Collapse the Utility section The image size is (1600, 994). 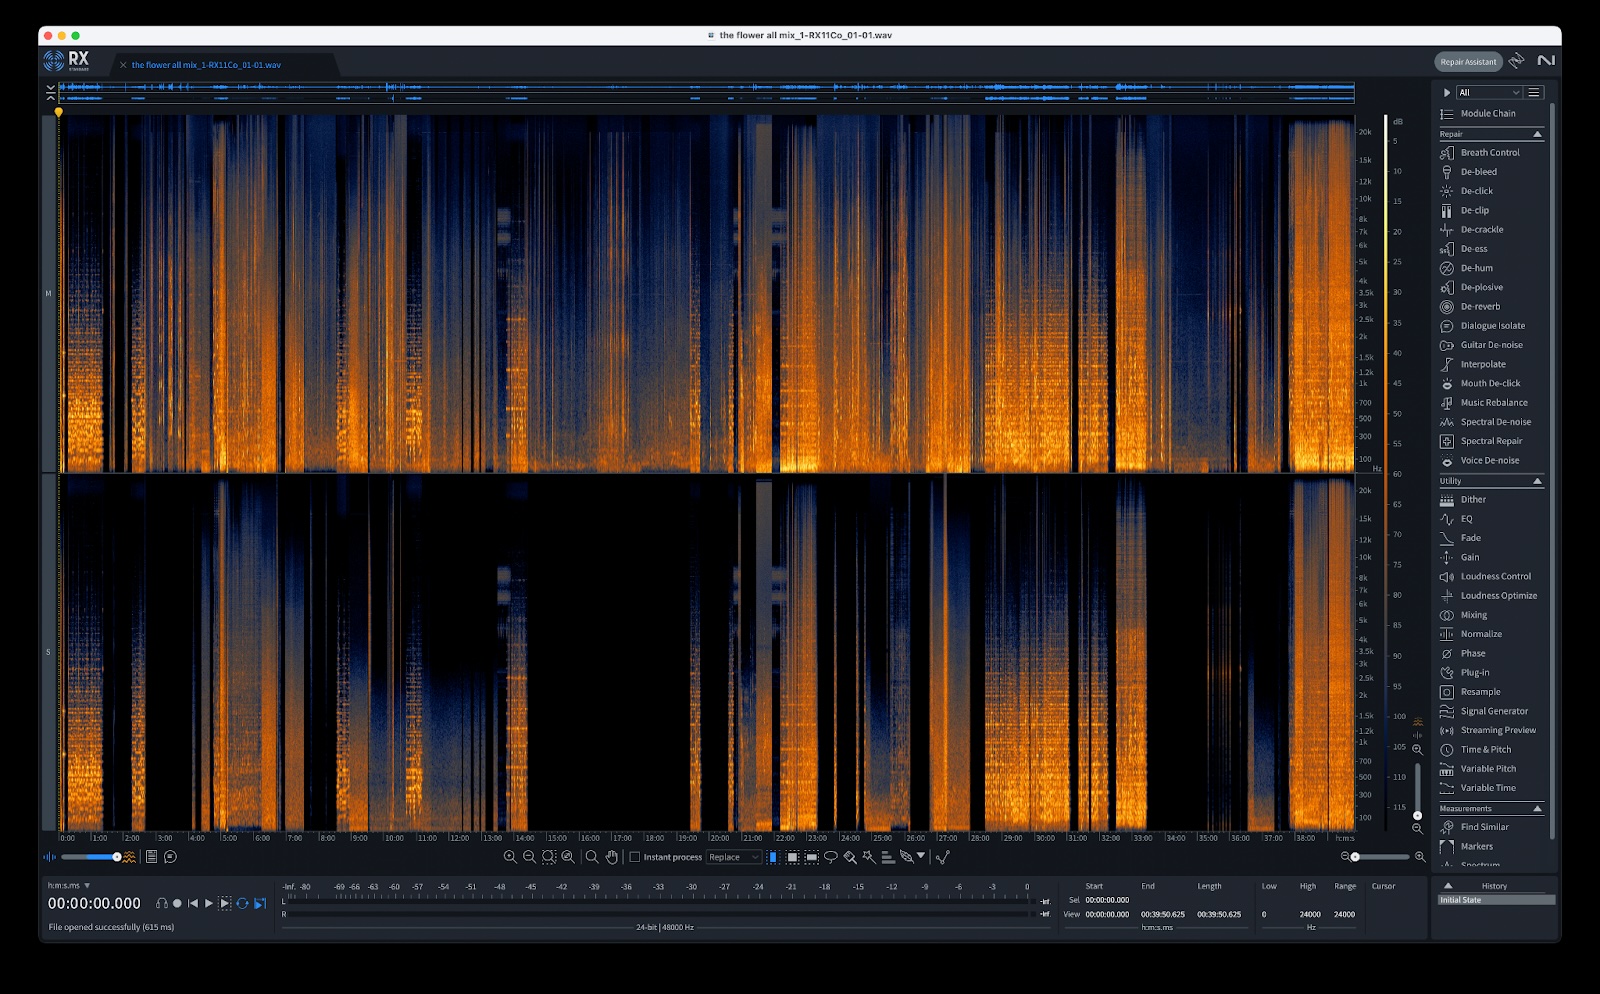click(x=1537, y=481)
